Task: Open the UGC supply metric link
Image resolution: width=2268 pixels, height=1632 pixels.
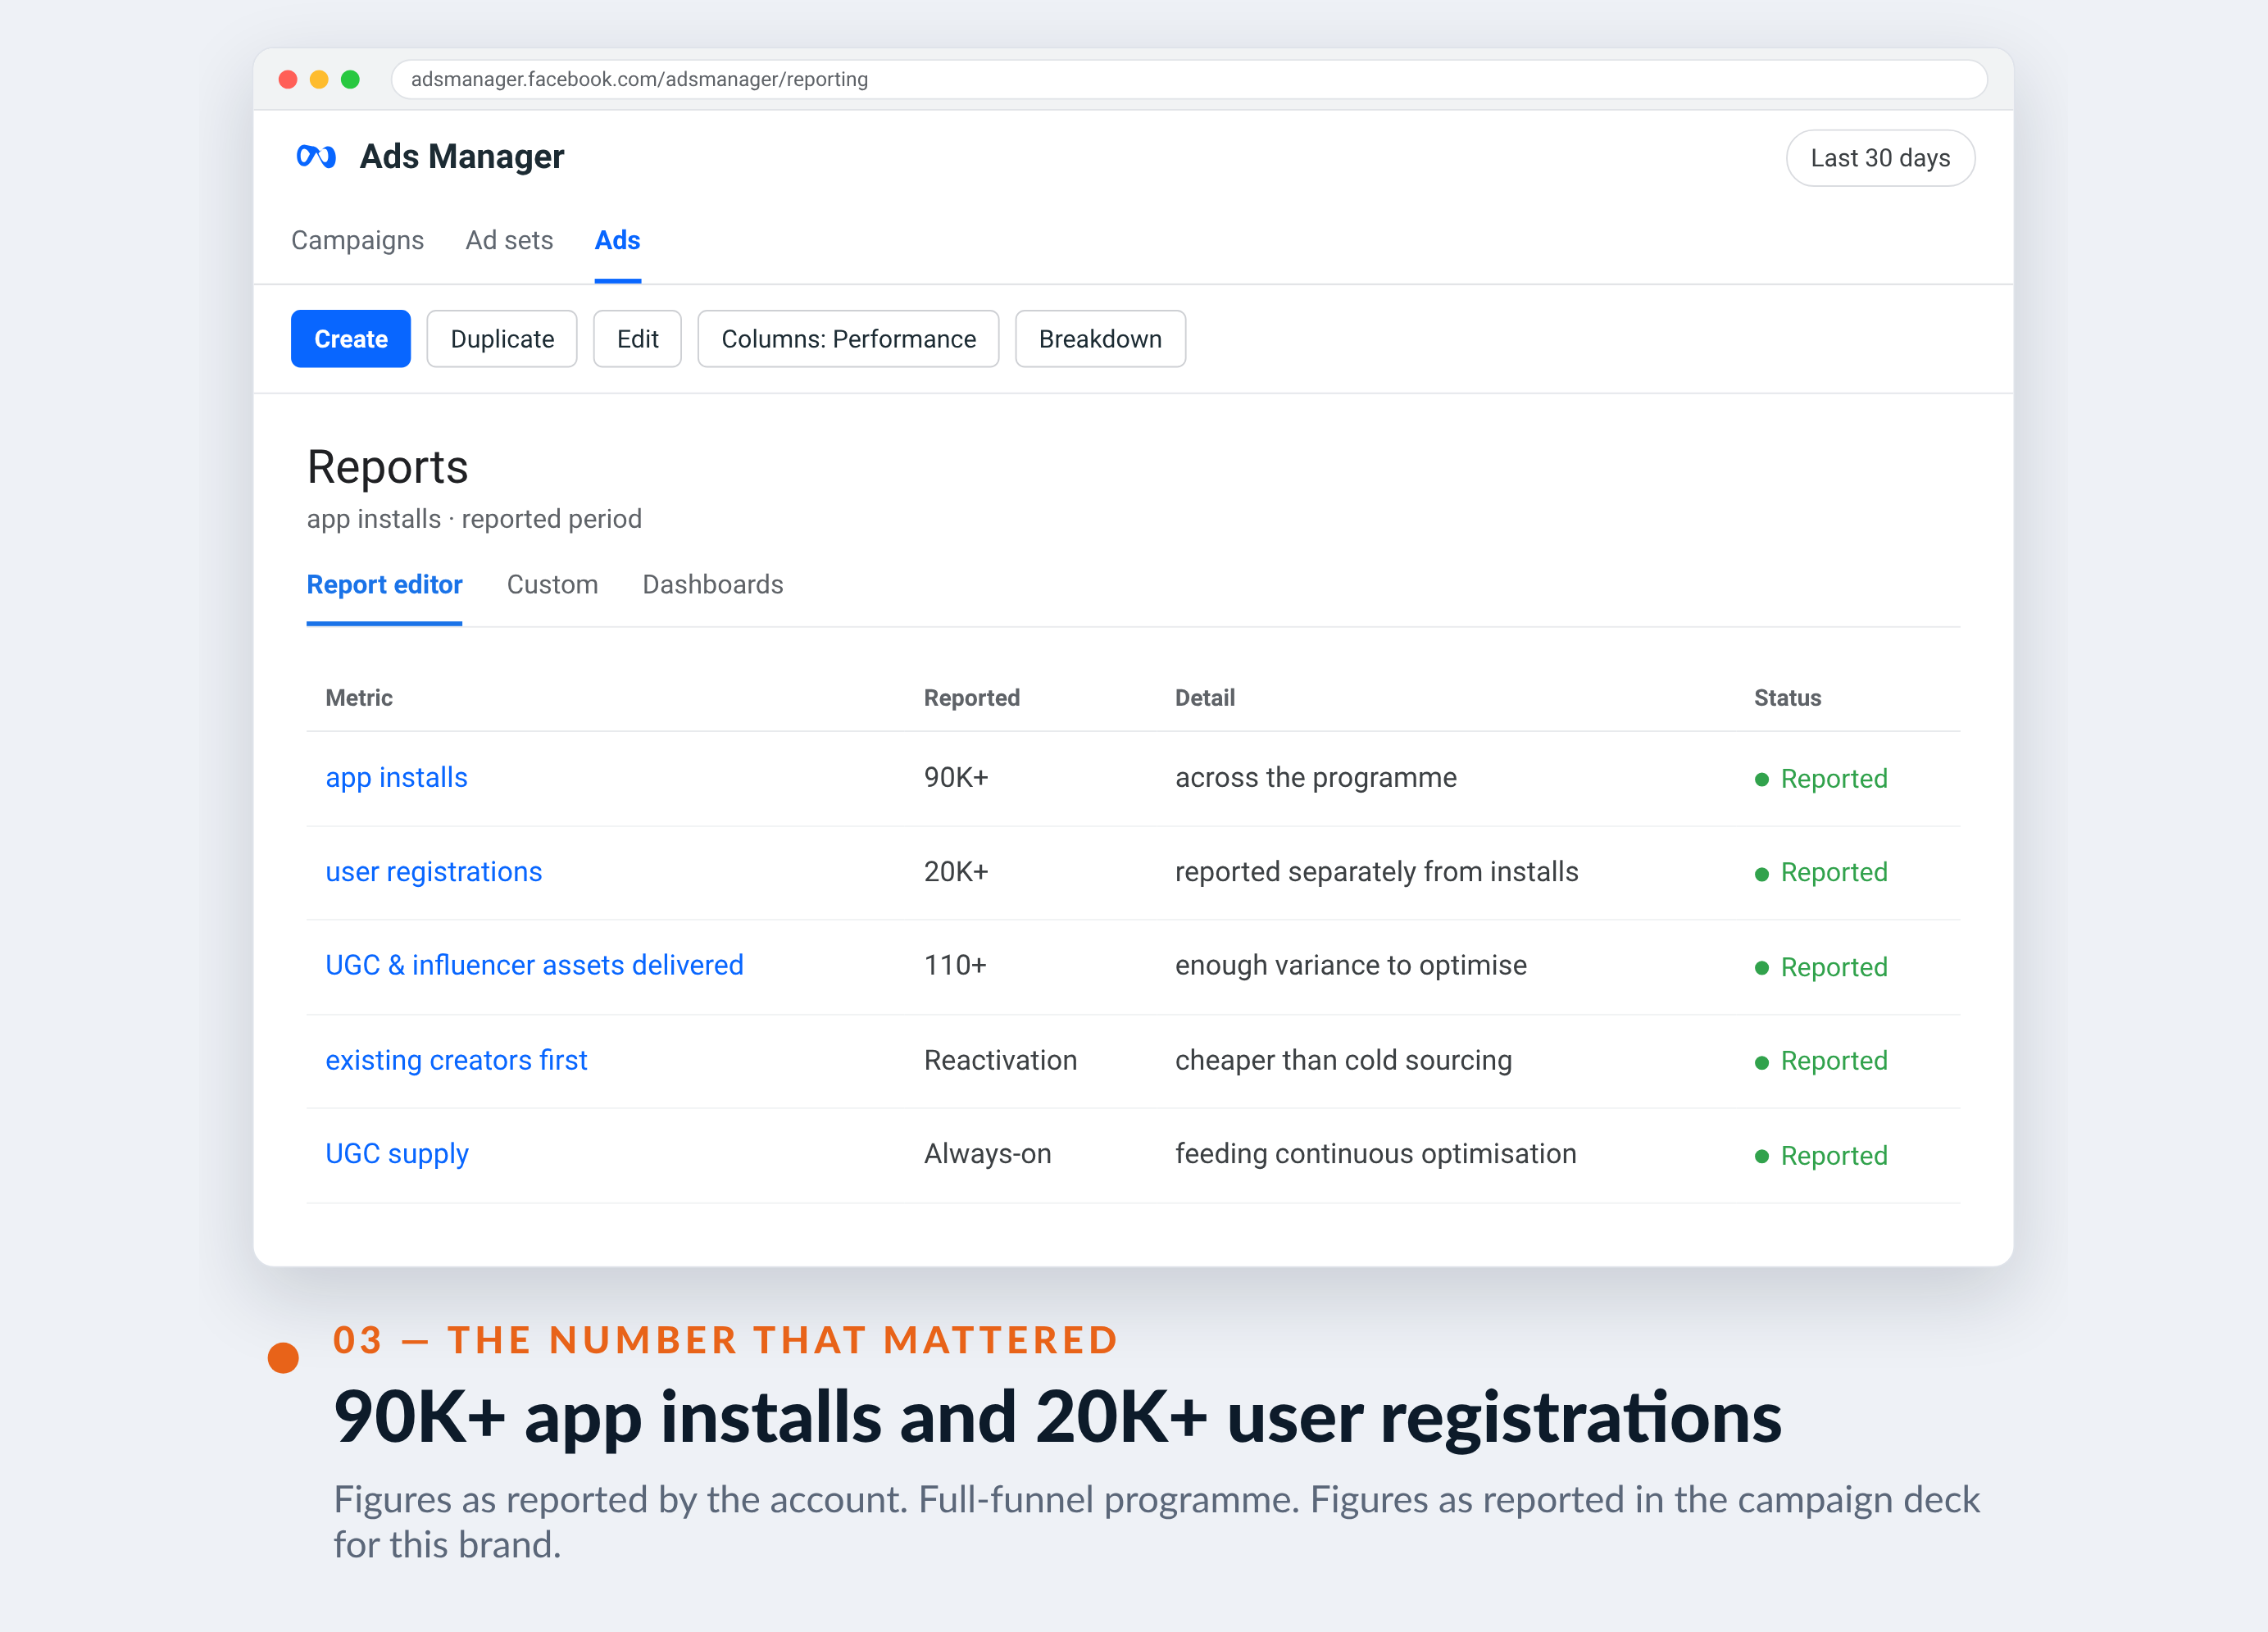Action: (x=396, y=1154)
